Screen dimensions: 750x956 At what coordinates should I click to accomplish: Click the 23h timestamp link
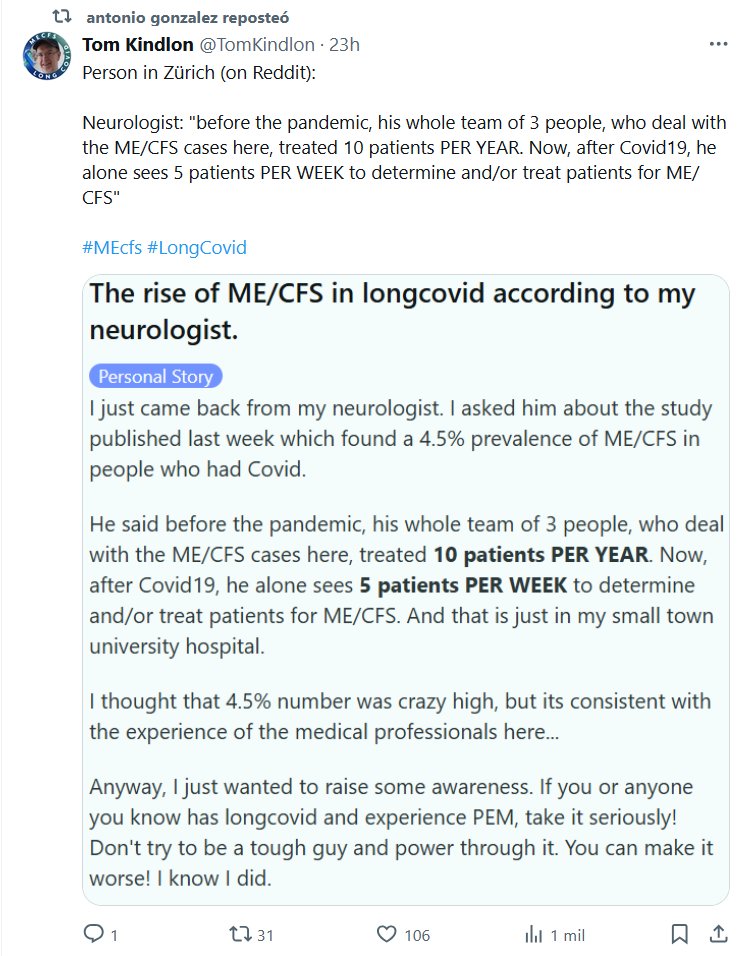(344, 45)
